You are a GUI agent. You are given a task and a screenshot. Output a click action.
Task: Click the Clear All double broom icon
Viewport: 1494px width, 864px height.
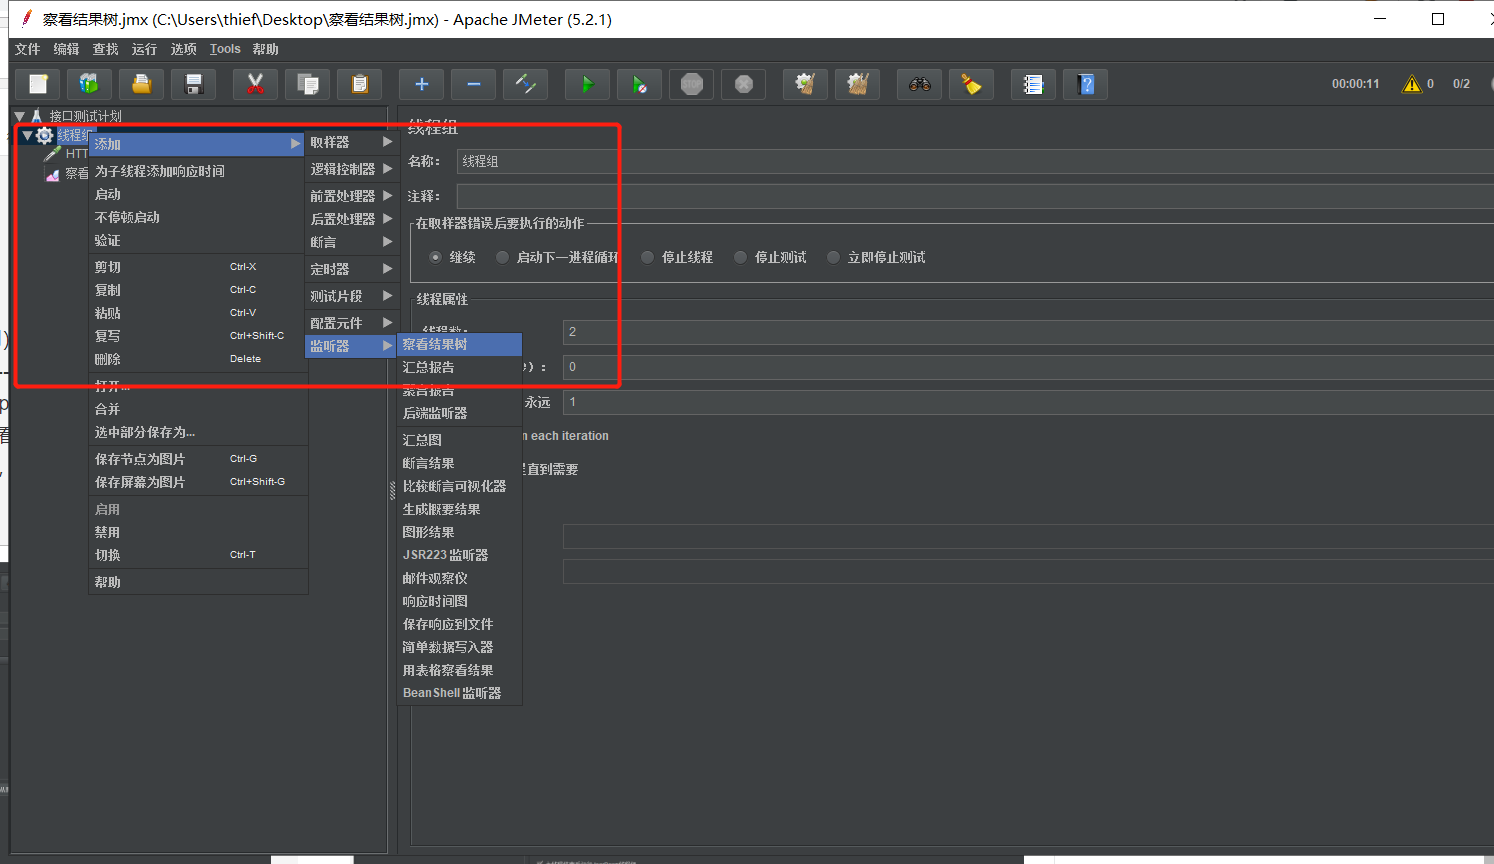click(858, 84)
